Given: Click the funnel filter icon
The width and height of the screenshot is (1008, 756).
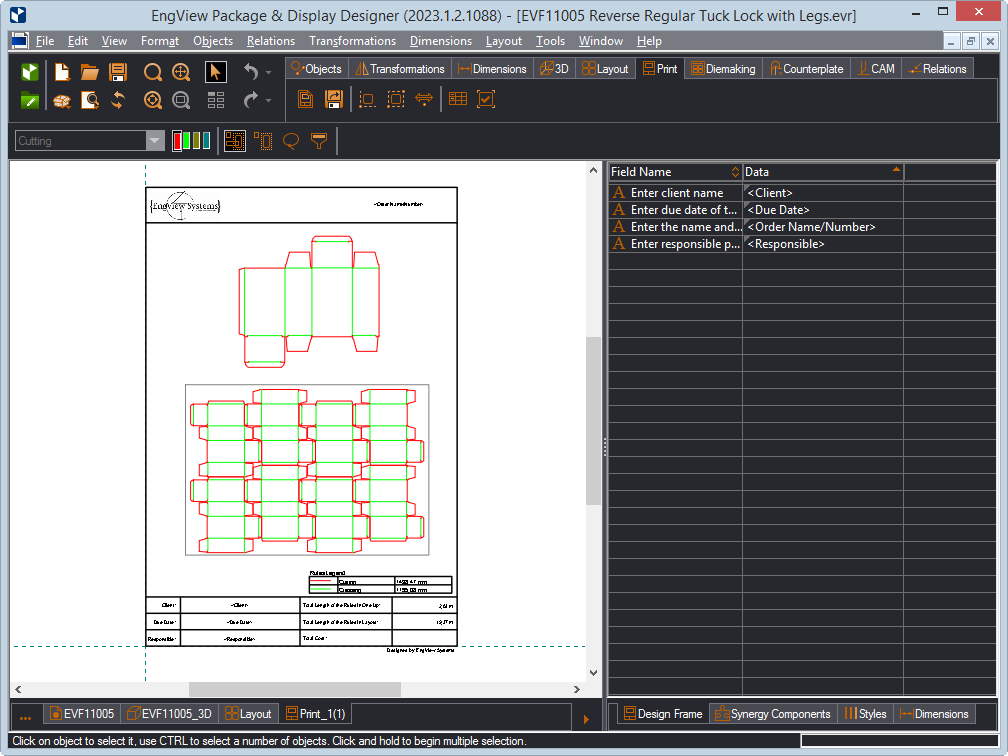Looking at the screenshot, I should pyautogui.click(x=319, y=141).
